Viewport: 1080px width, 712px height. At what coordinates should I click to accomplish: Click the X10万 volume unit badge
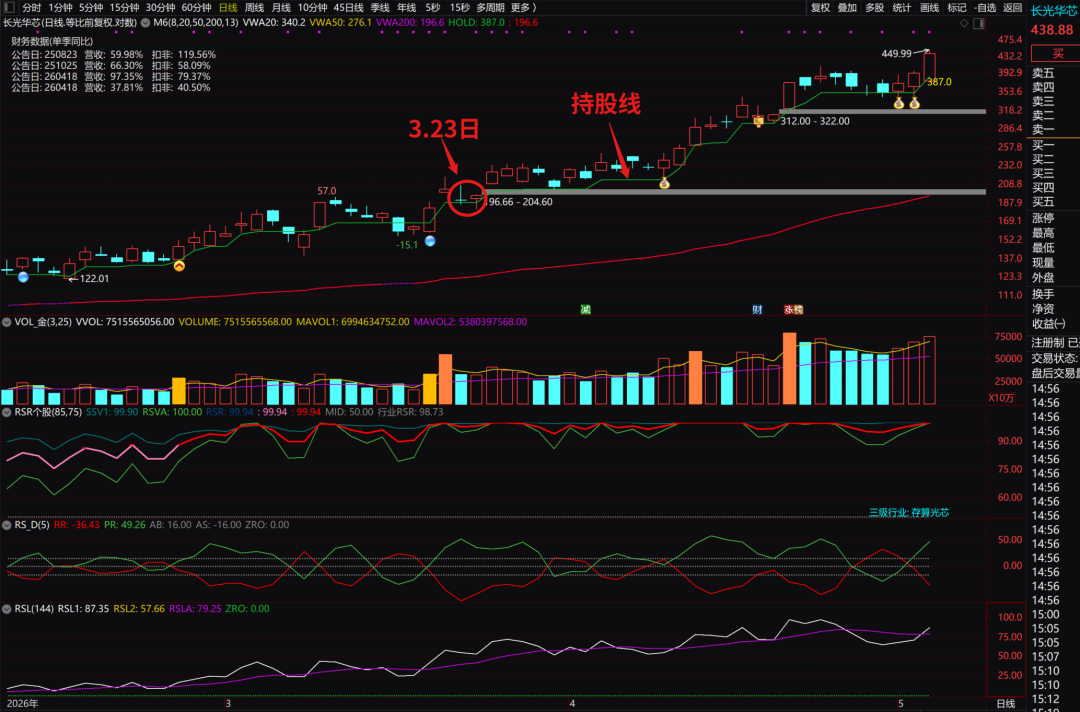click(x=1001, y=397)
